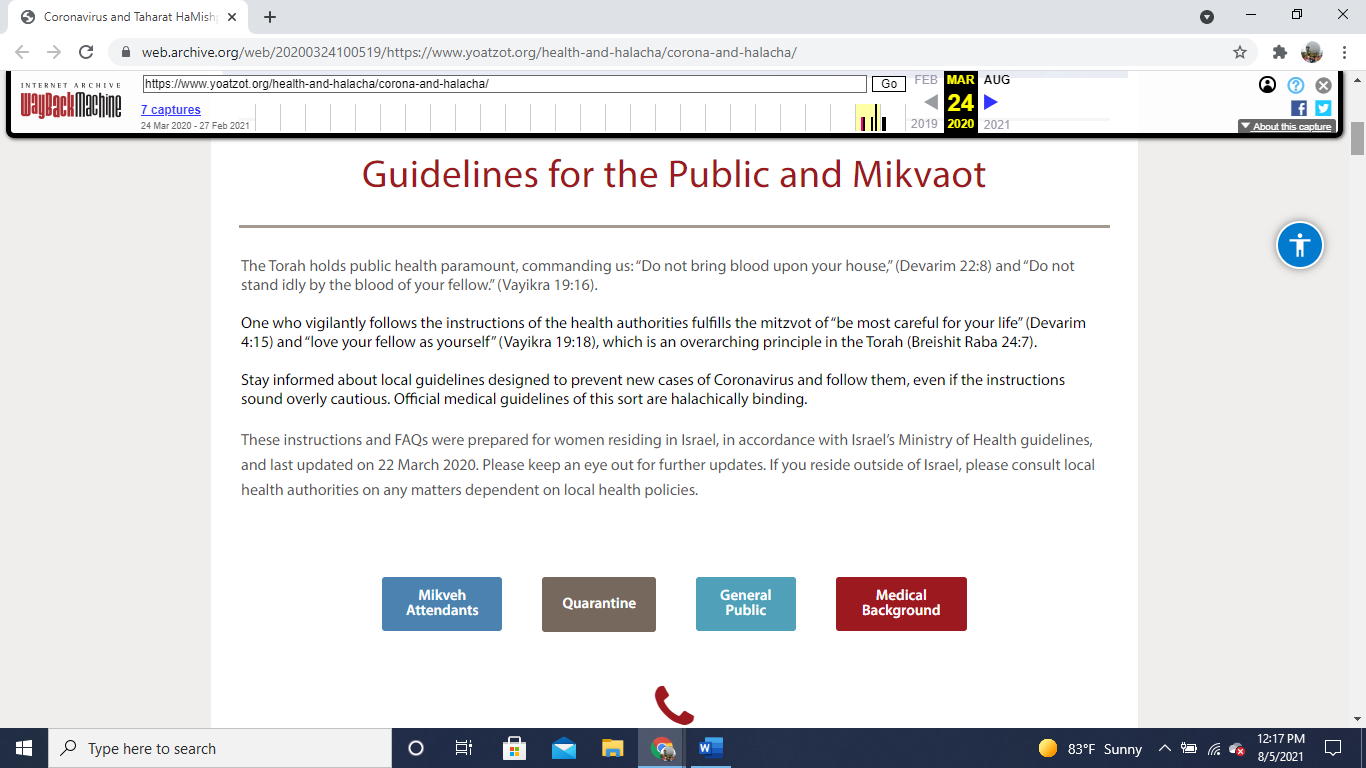1366x768 pixels.
Task: Expand About this capture dropdown
Action: point(1286,127)
